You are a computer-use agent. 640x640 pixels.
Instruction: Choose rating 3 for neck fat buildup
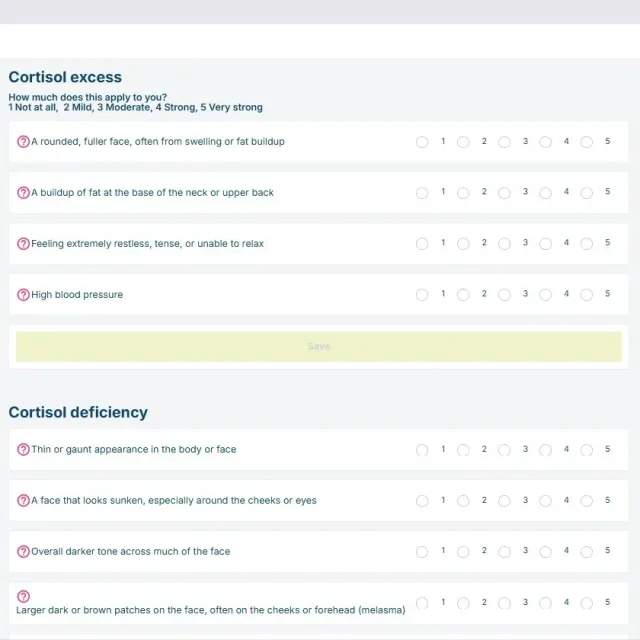point(504,193)
